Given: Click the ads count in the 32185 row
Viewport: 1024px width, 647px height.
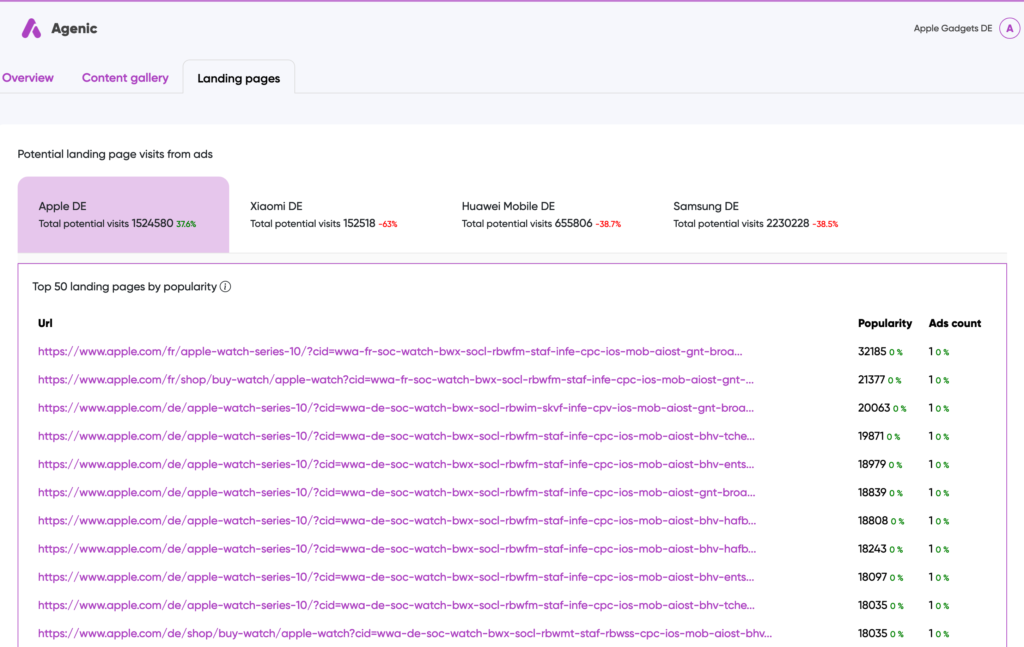Looking at the screenshot, I should [931, 351].
